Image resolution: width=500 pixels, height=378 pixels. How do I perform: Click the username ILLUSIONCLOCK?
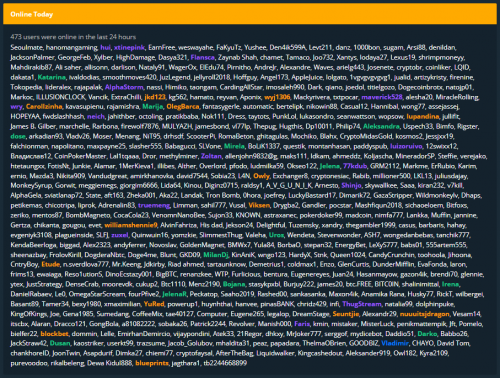(60, 97)
